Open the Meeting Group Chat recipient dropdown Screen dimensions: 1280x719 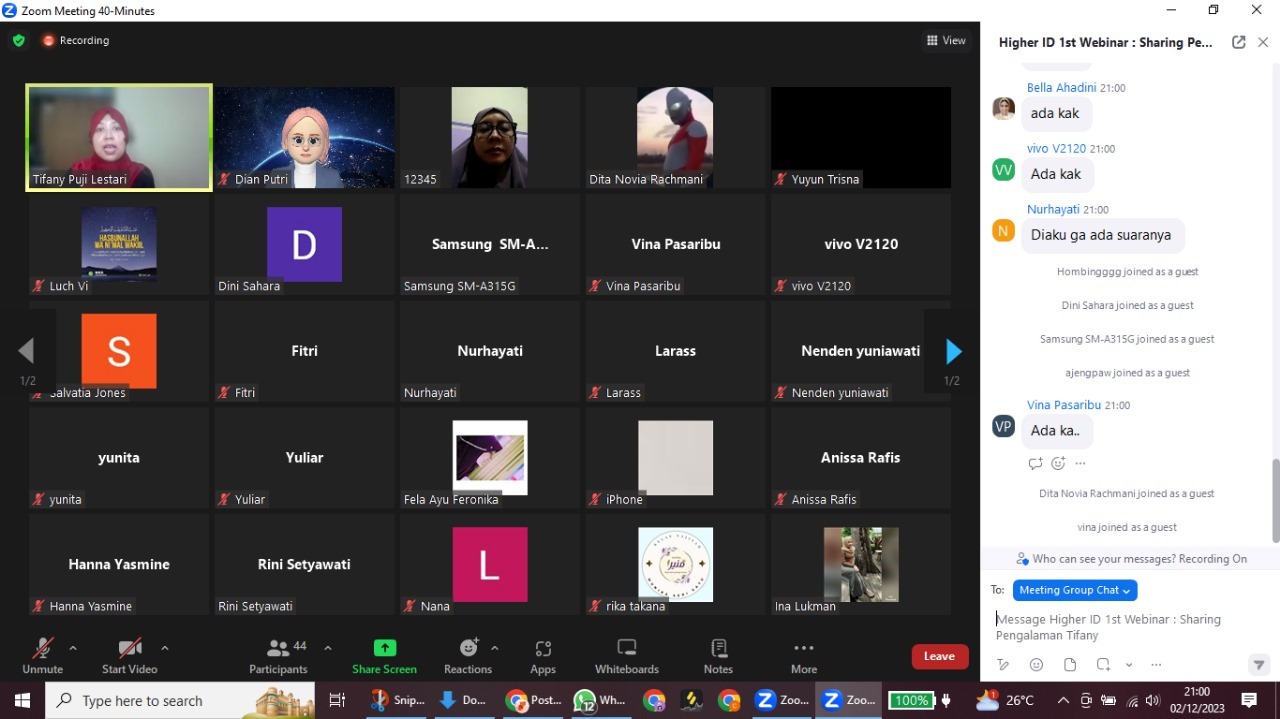coord(1074,590)
